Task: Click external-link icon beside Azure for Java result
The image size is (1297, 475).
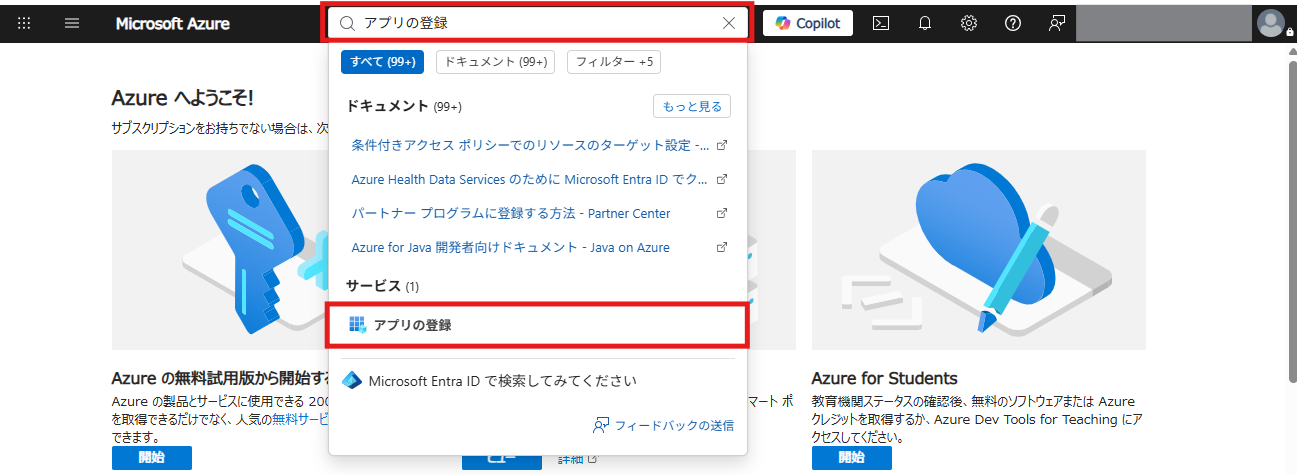Action: (722, 247)
